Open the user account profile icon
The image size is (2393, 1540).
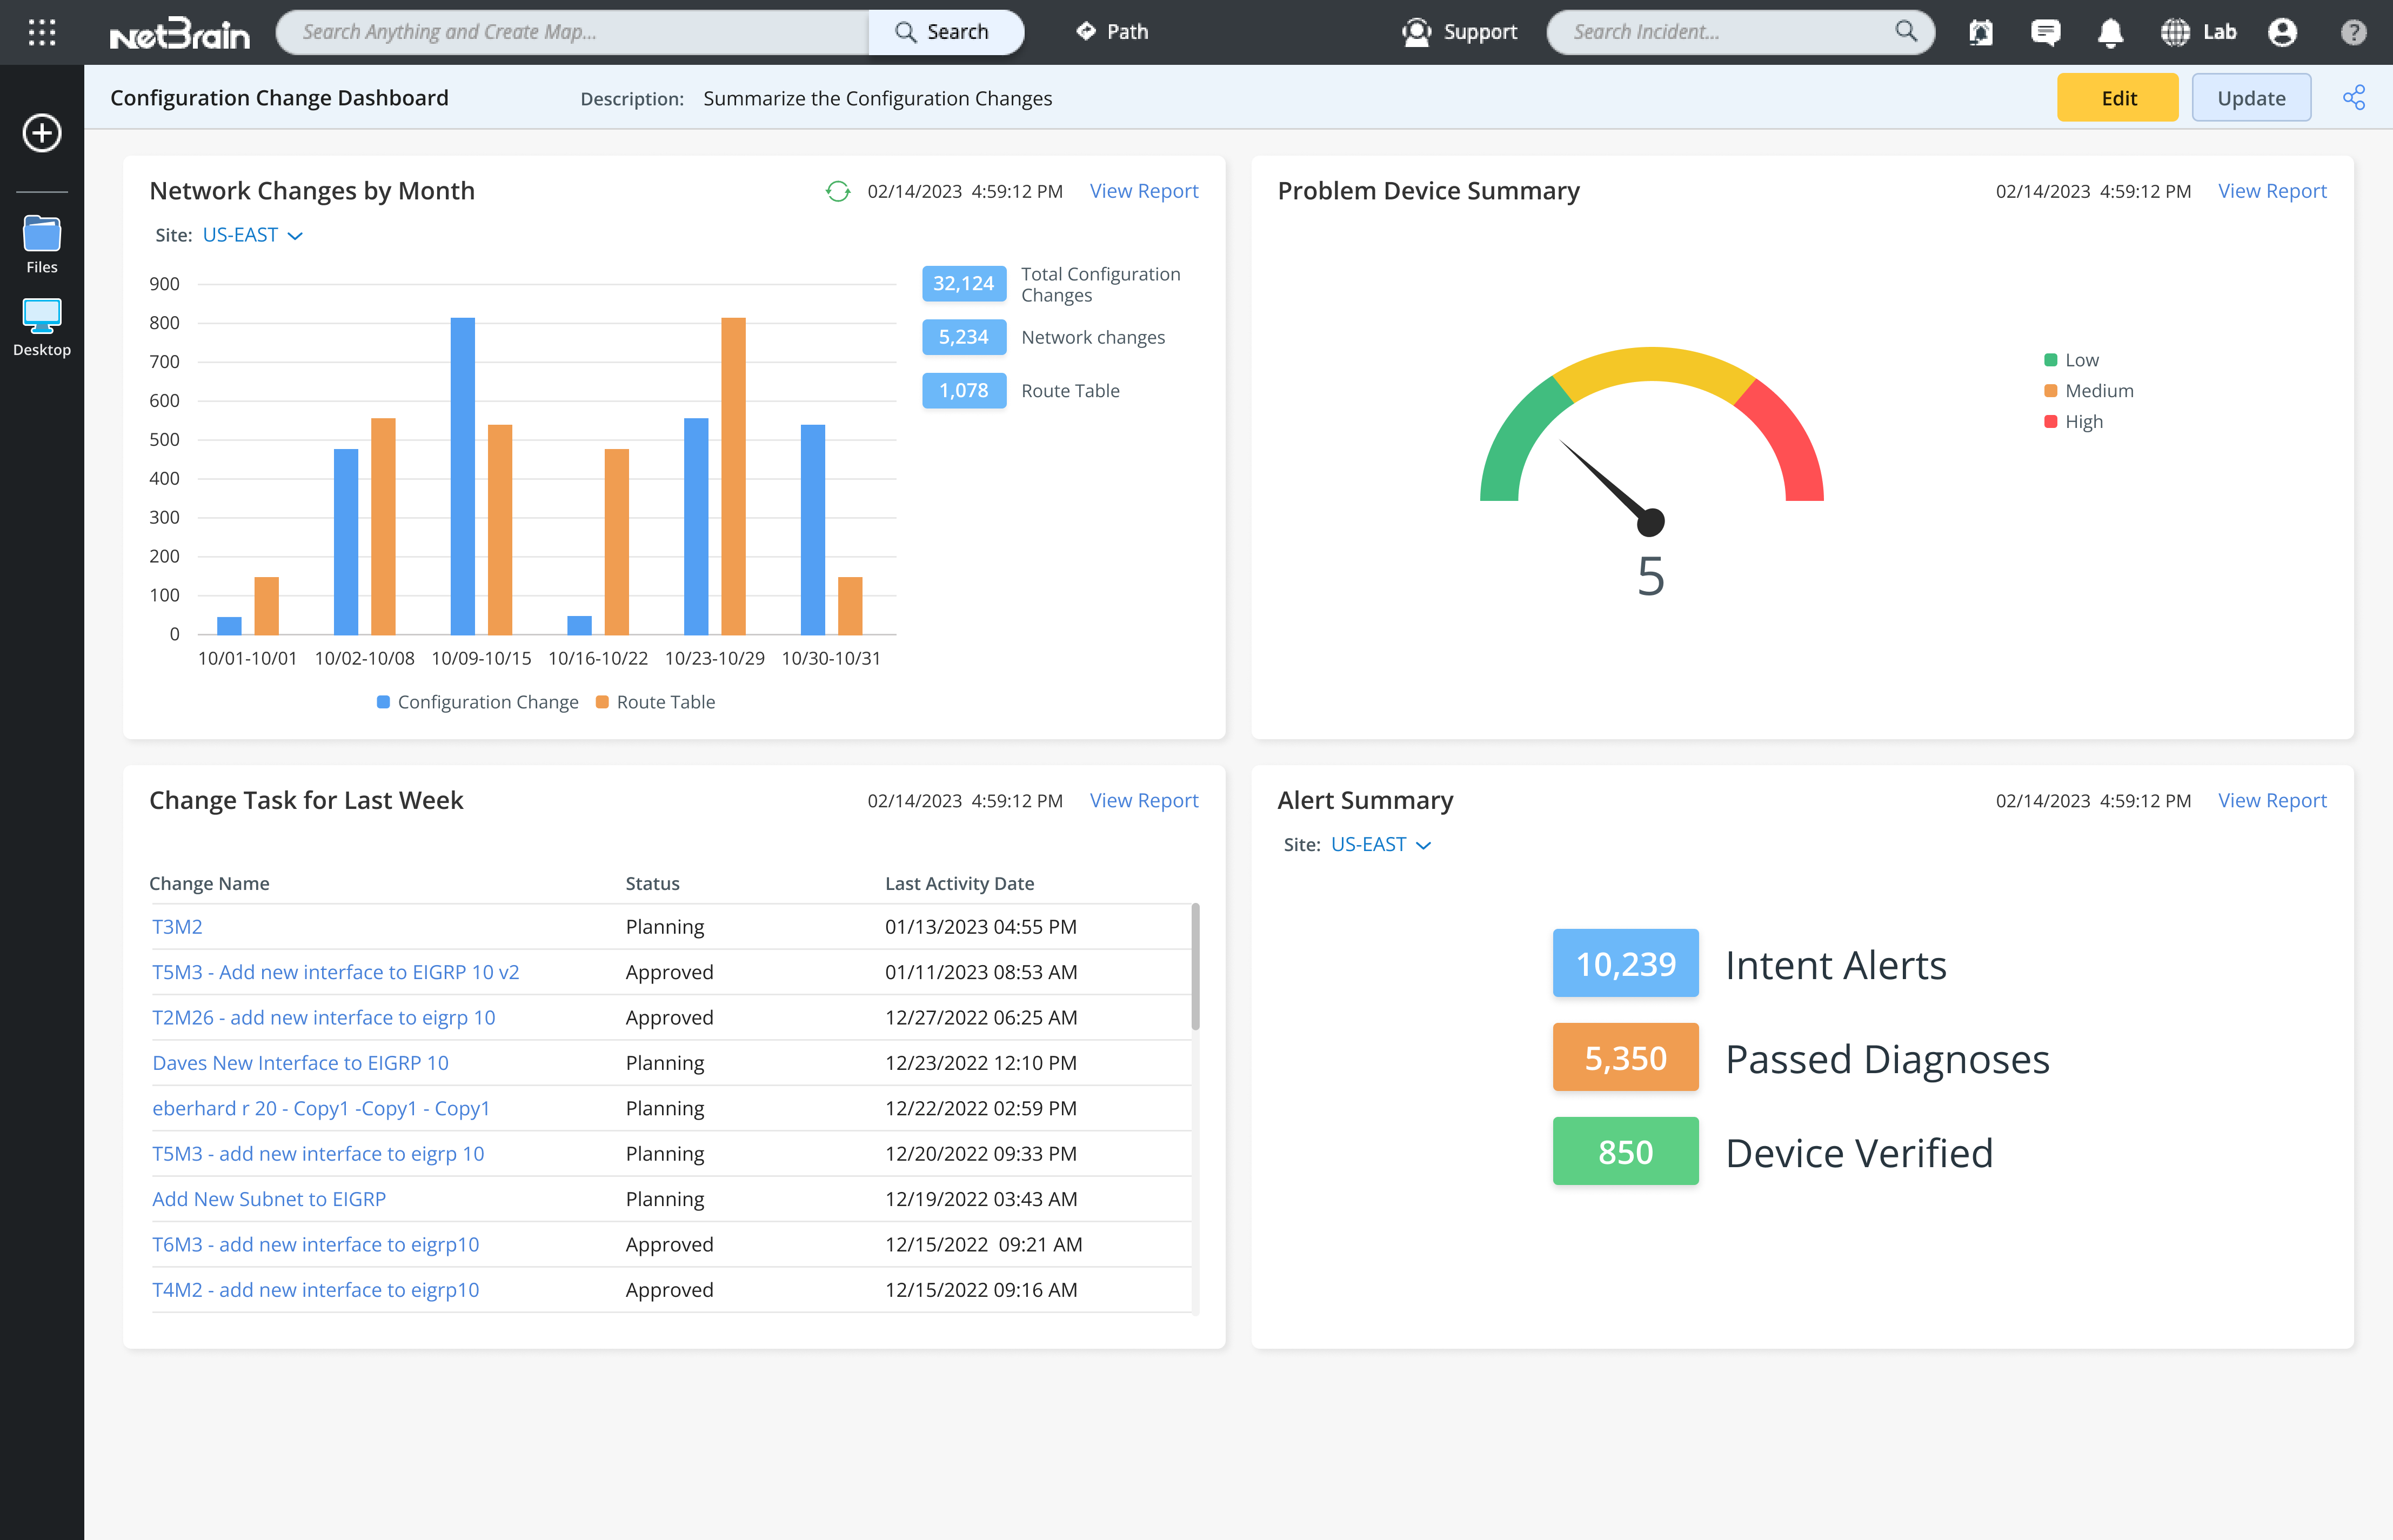tap(2282, 33)
